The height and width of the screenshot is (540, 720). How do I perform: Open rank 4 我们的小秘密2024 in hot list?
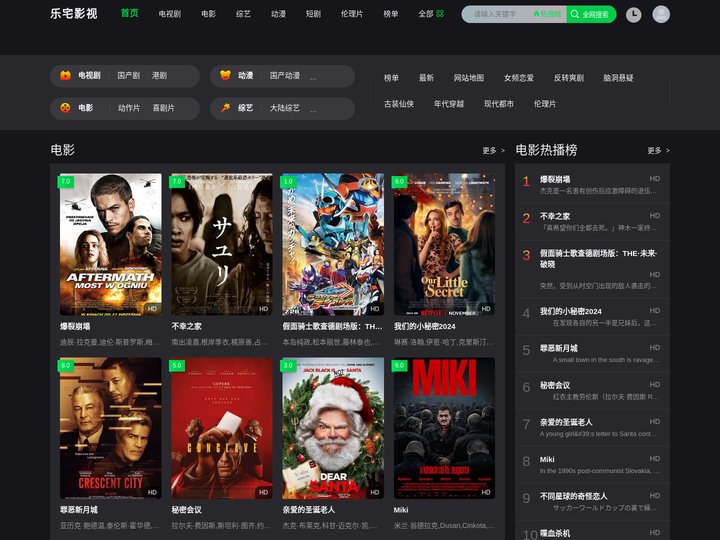(592, 317)
